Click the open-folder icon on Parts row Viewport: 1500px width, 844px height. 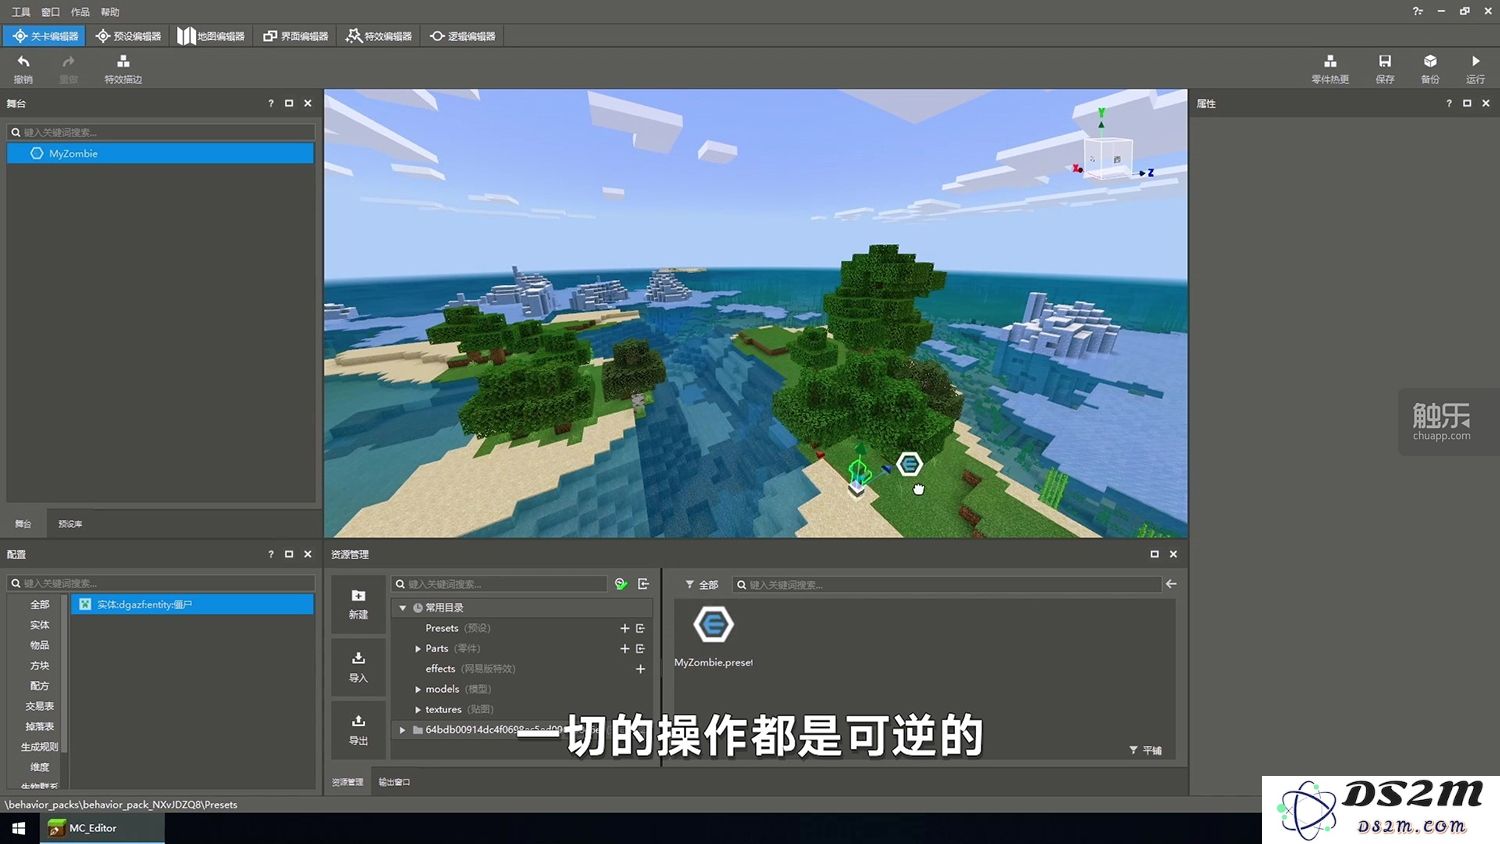[640, 649]
